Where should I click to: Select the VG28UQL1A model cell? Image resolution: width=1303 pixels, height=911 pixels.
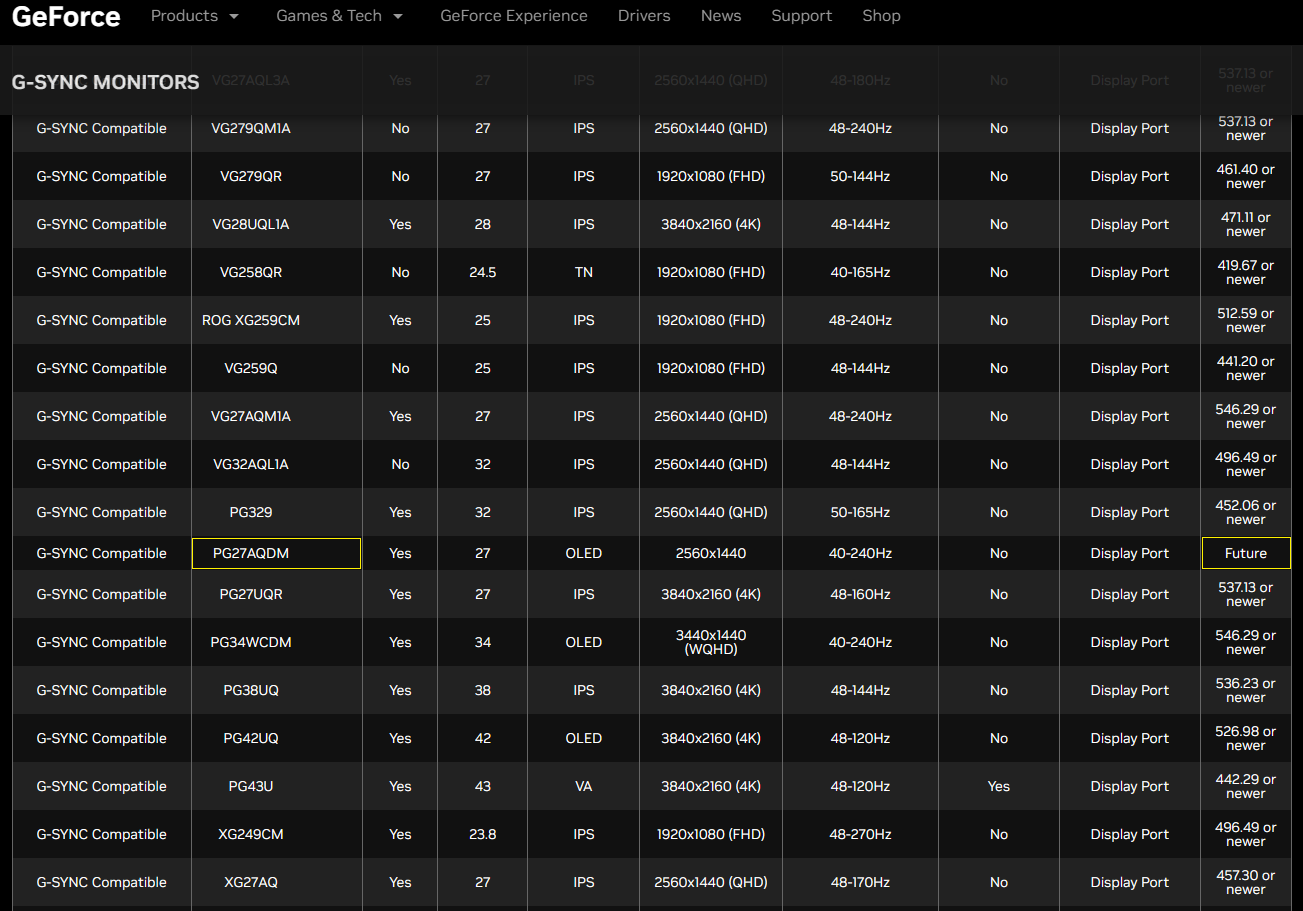pyautogui.click(x=251, y=224)
